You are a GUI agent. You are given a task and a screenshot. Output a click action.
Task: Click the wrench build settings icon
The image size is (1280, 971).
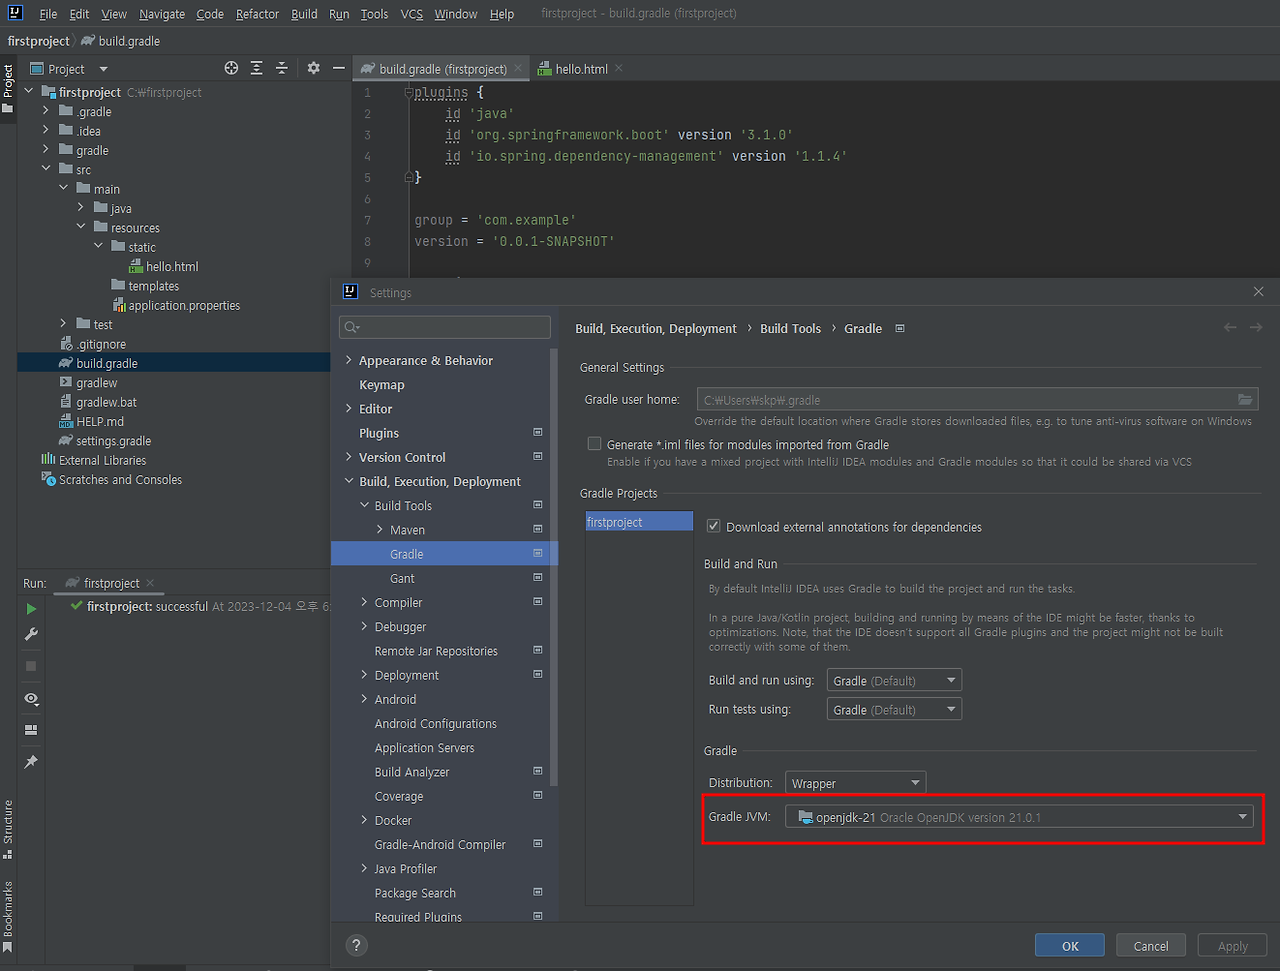point(31,635)
